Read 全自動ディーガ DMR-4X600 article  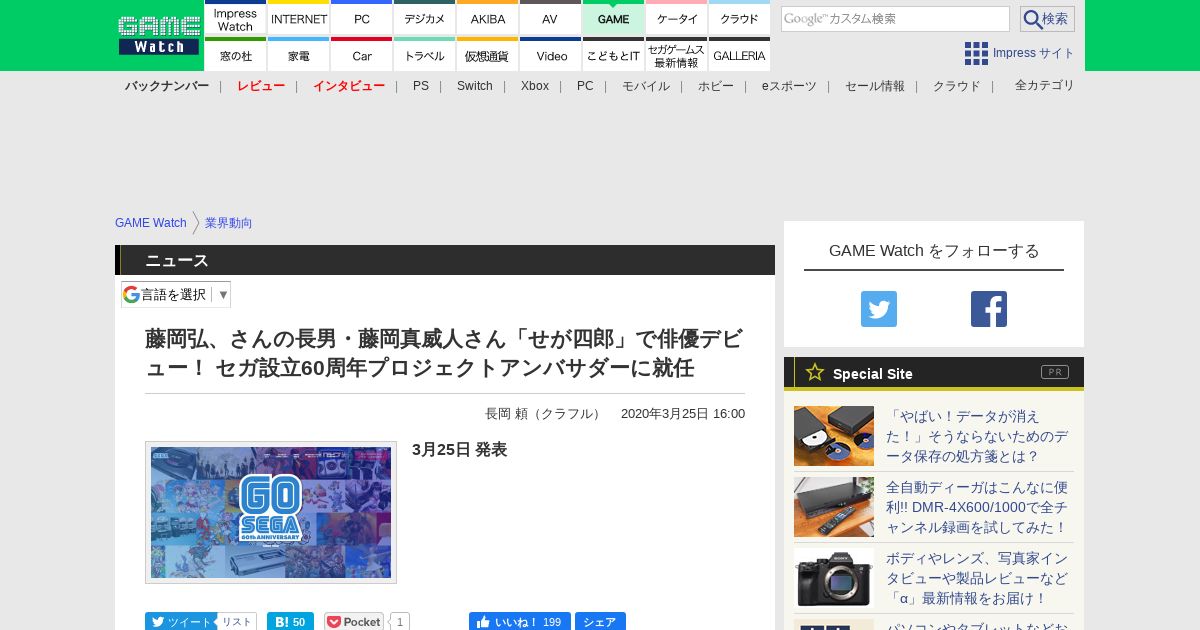point(977,507)
